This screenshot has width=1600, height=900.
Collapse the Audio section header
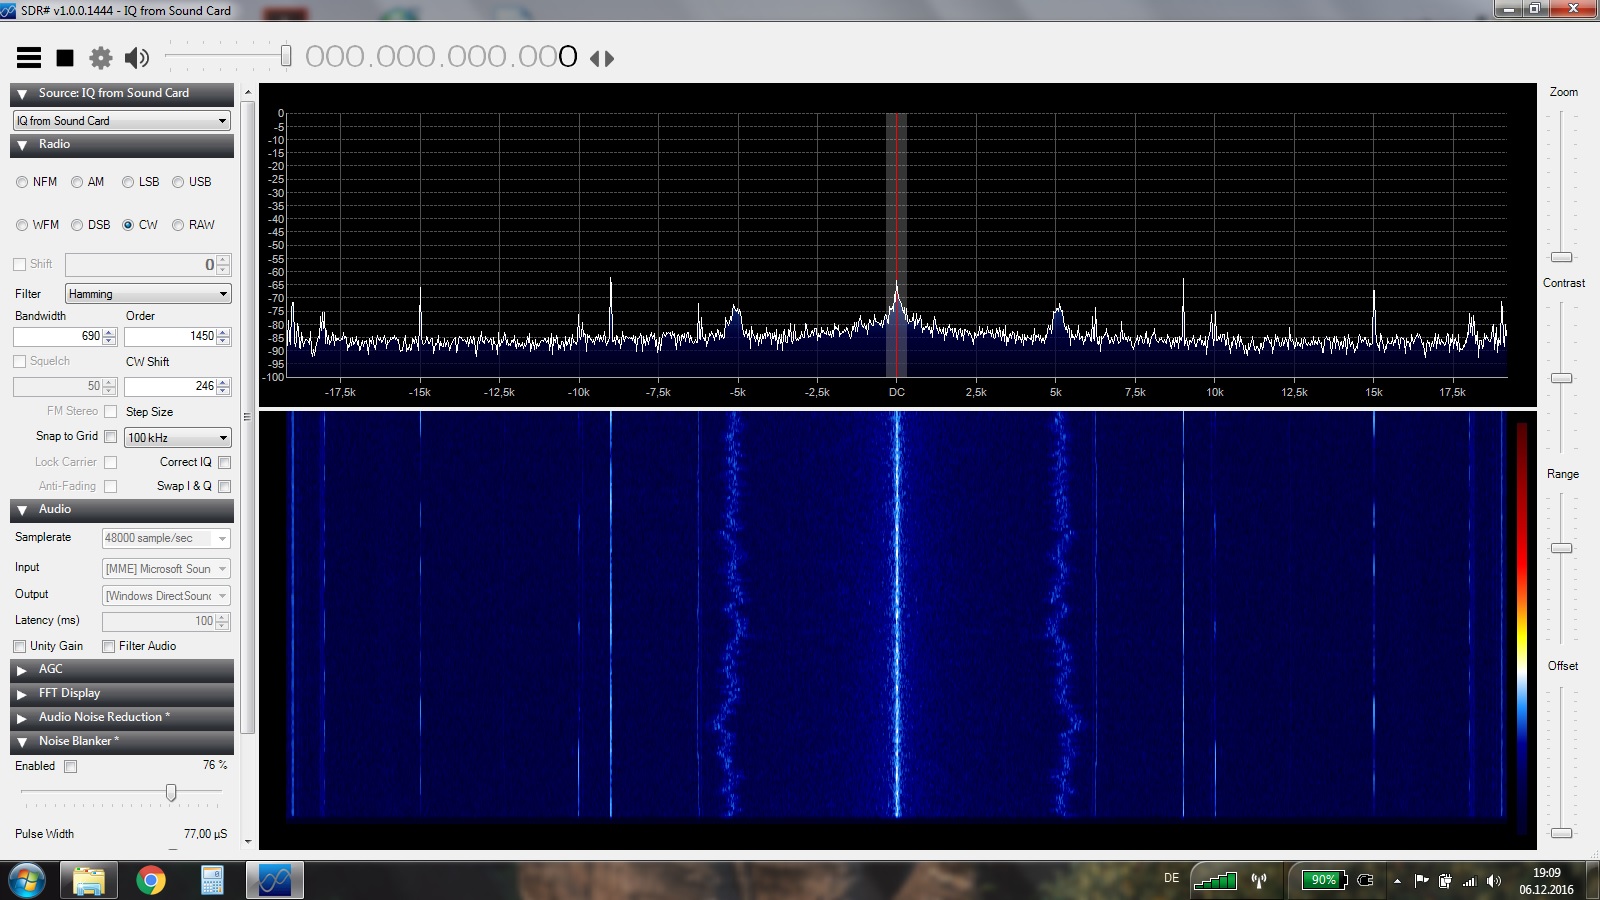[x=121, y=509]
